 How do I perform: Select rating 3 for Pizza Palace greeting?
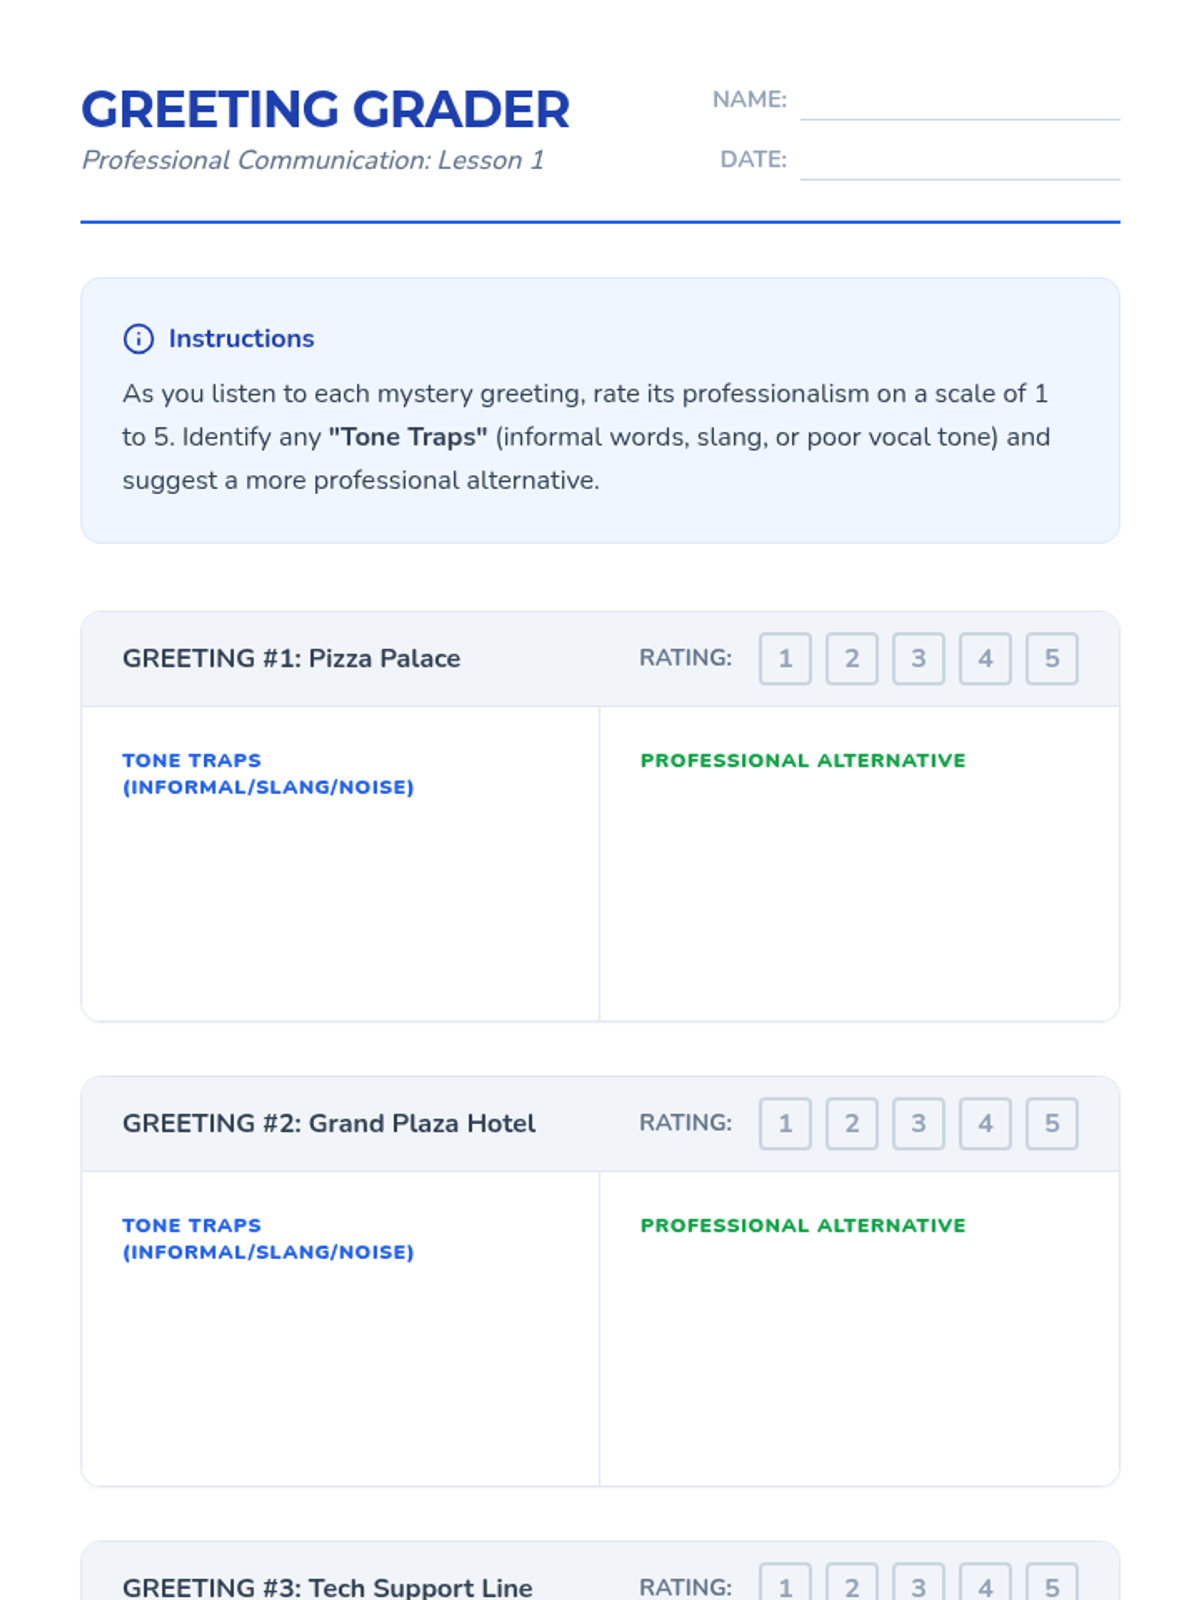tap(919, 658)
